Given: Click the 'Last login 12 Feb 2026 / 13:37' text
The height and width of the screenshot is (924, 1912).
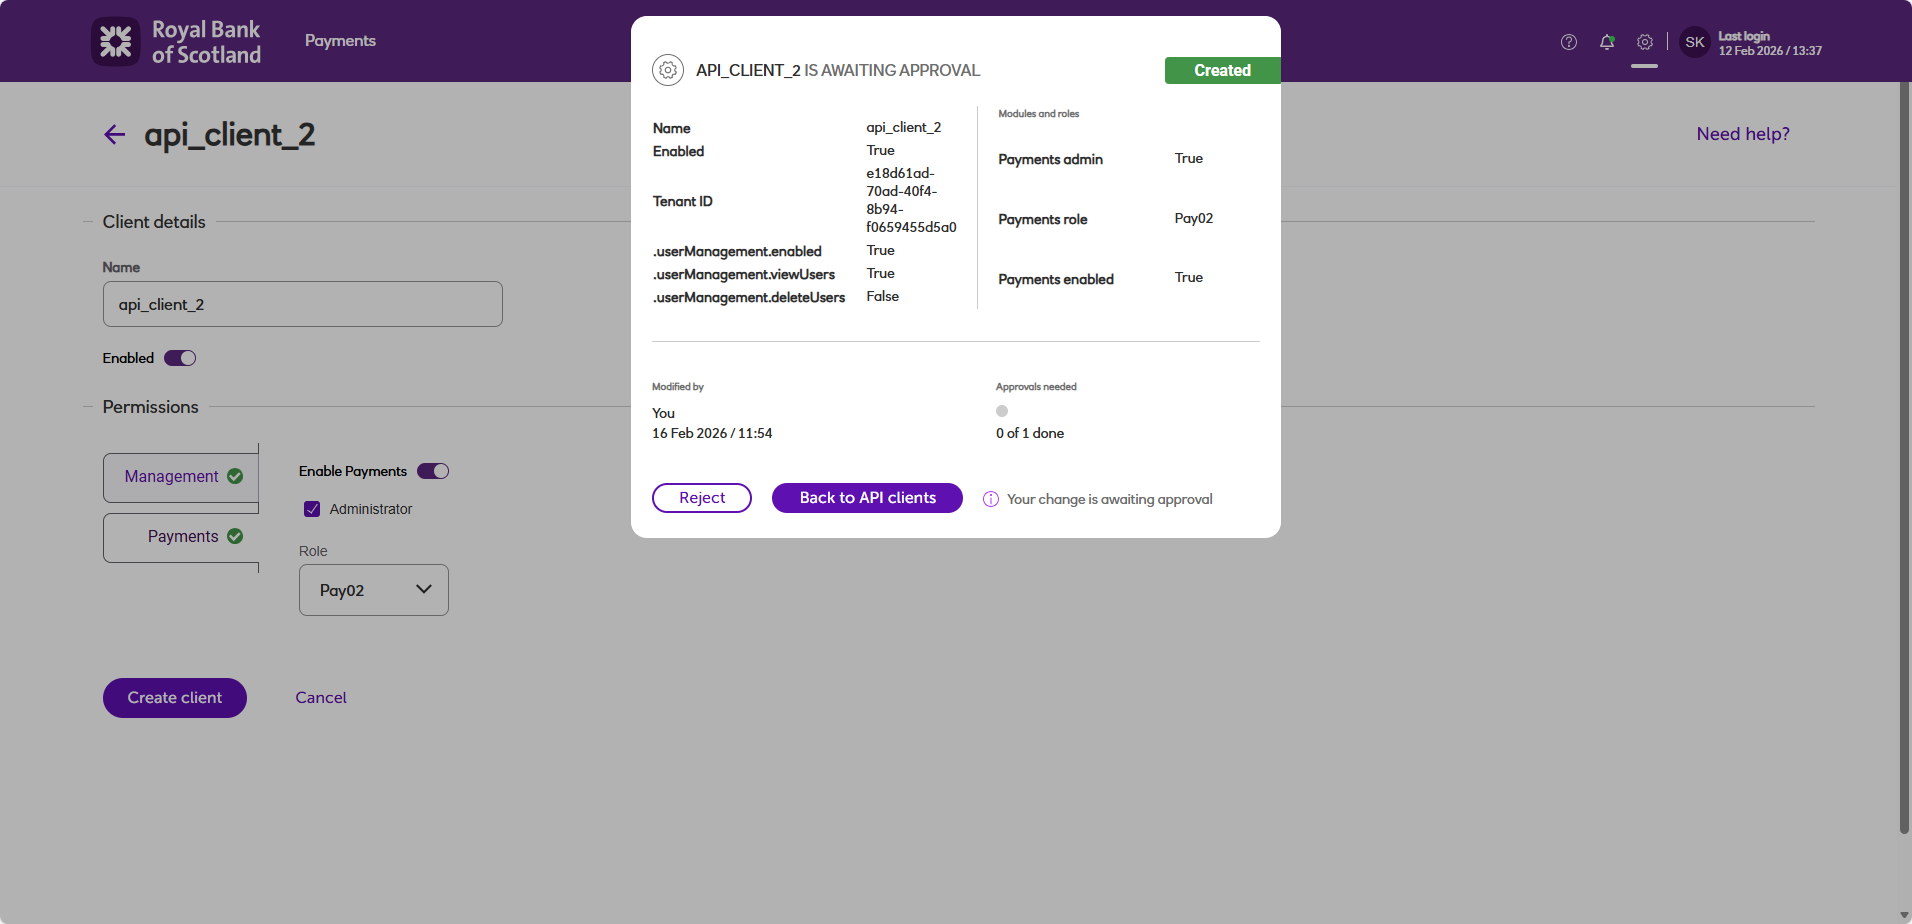Looking at the screenshot, I should pyautogui.click(x=1770, y=43).
